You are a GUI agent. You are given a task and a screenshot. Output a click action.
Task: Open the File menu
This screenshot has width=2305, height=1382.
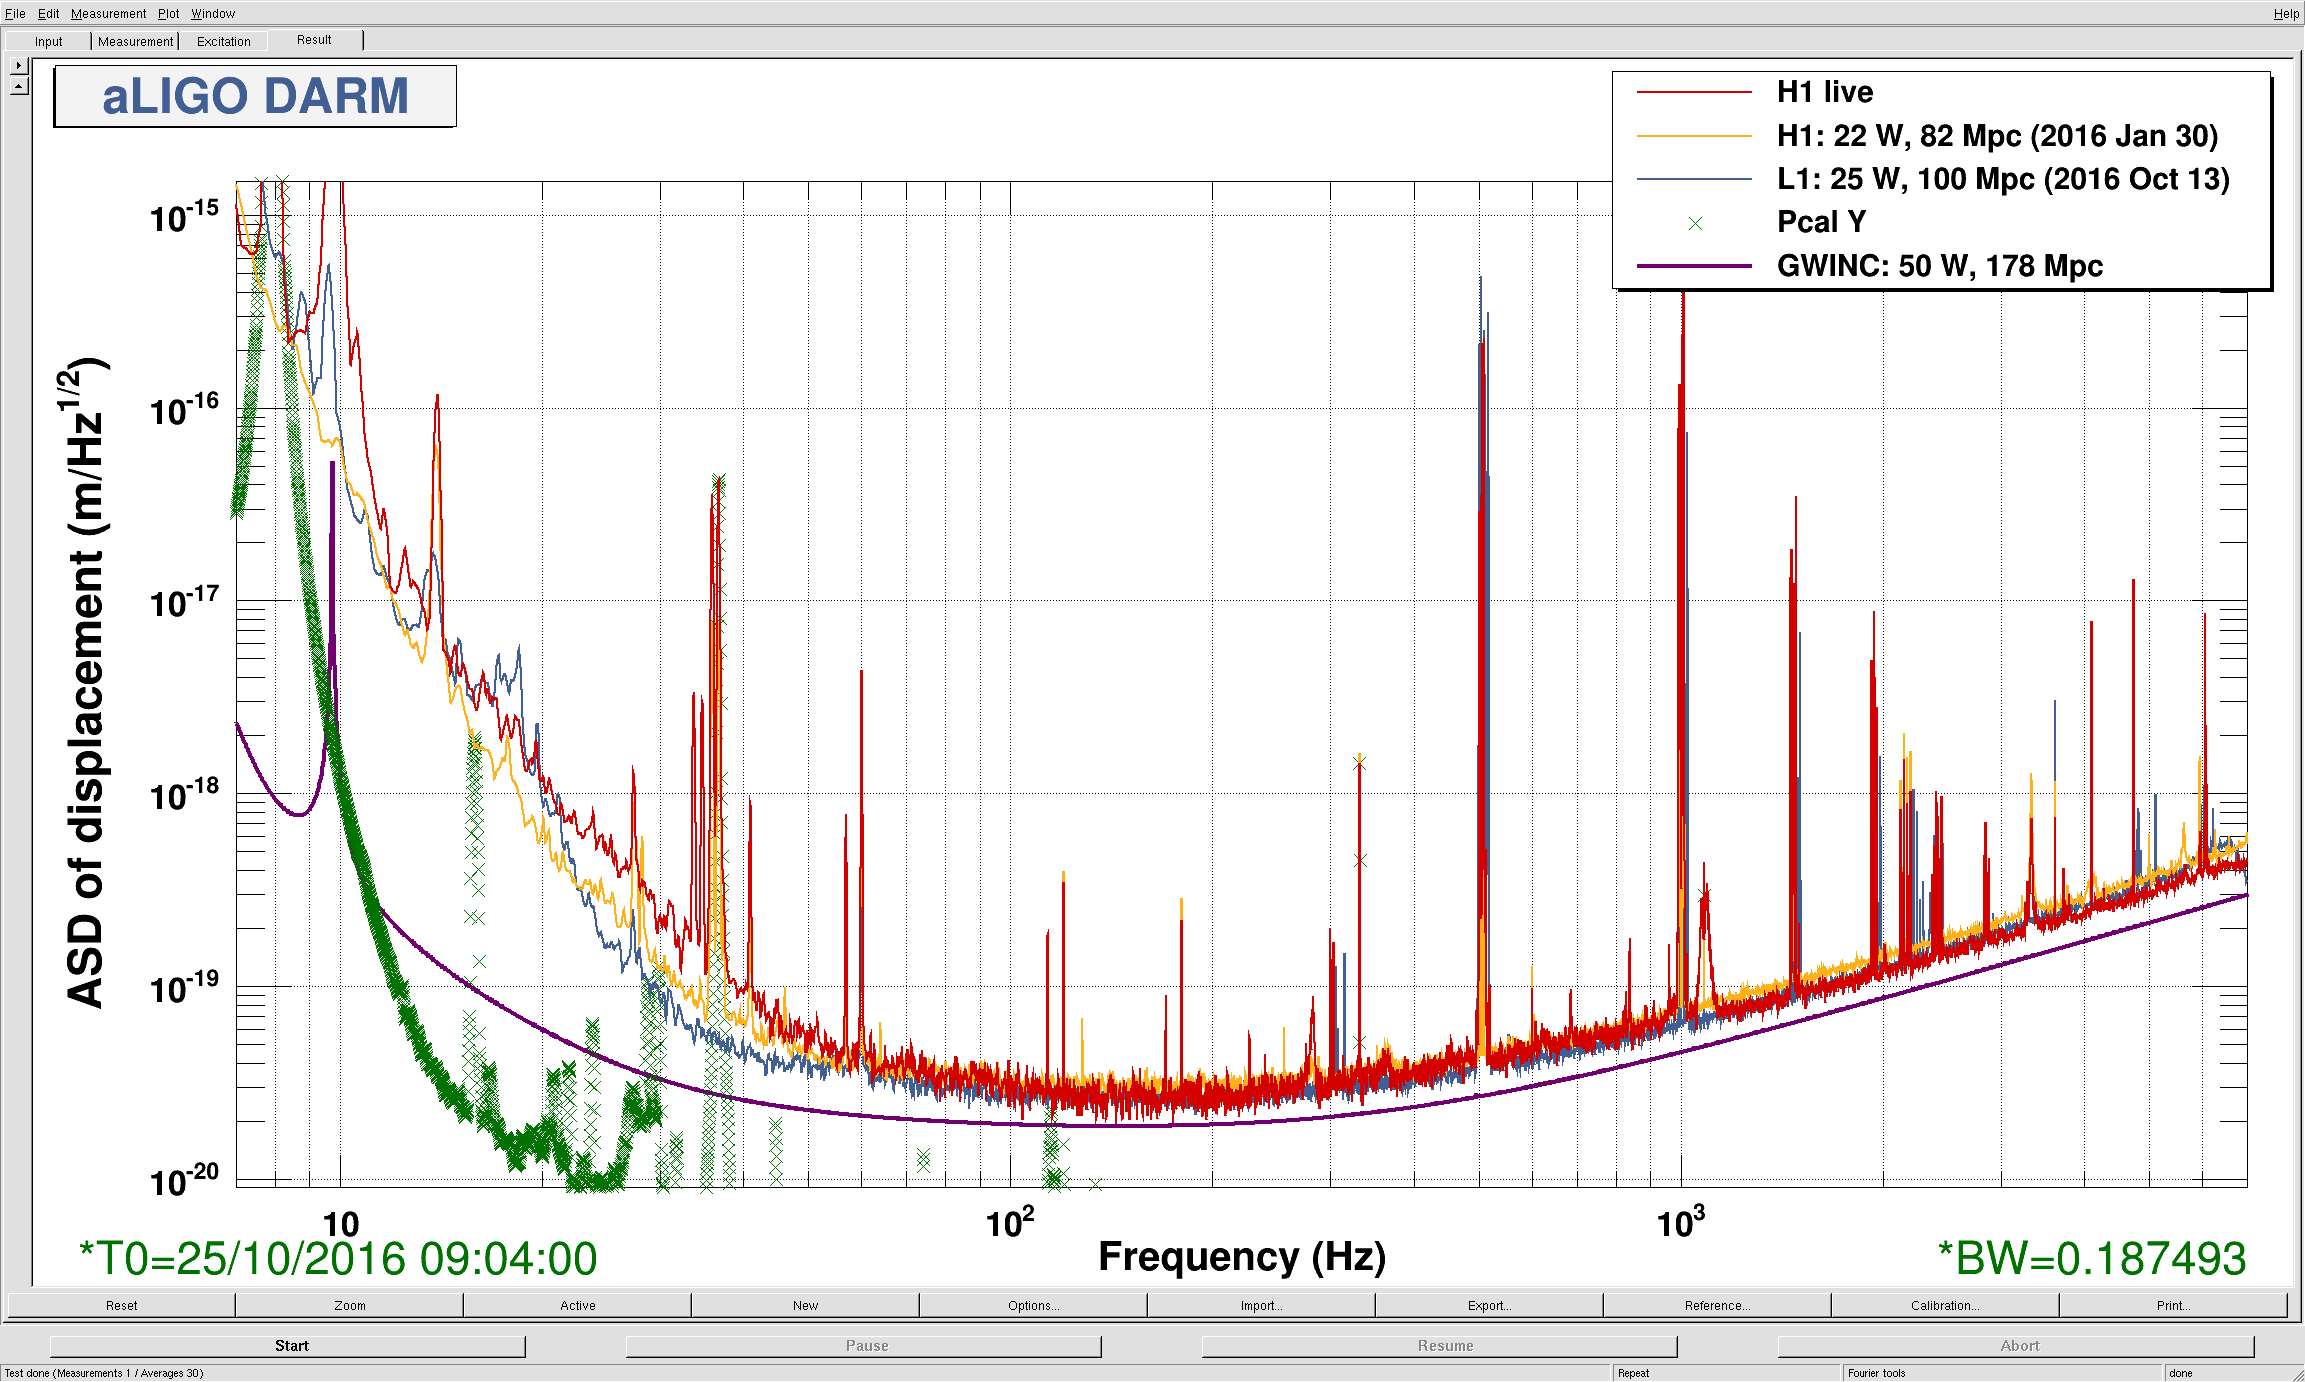[x=15, y=13]
